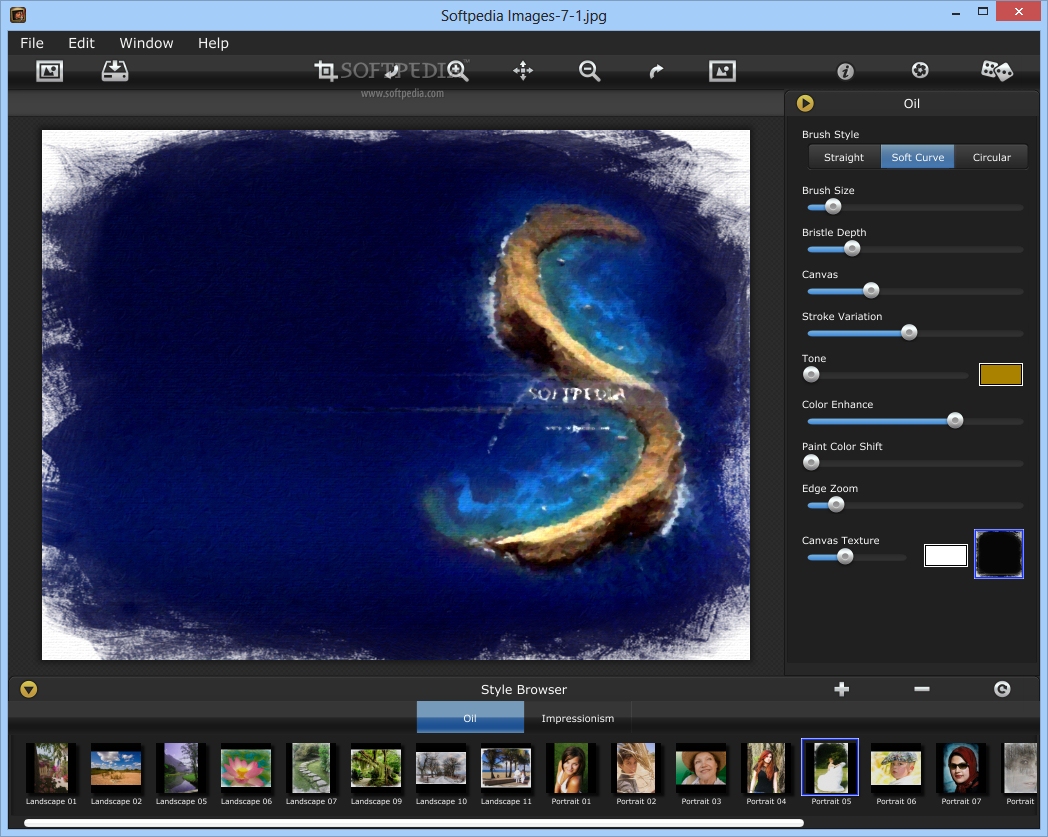This screenshot has height=837, width=1048.
Task: Click the settings wheel icon in toolbar
Action: pos(920,70)
